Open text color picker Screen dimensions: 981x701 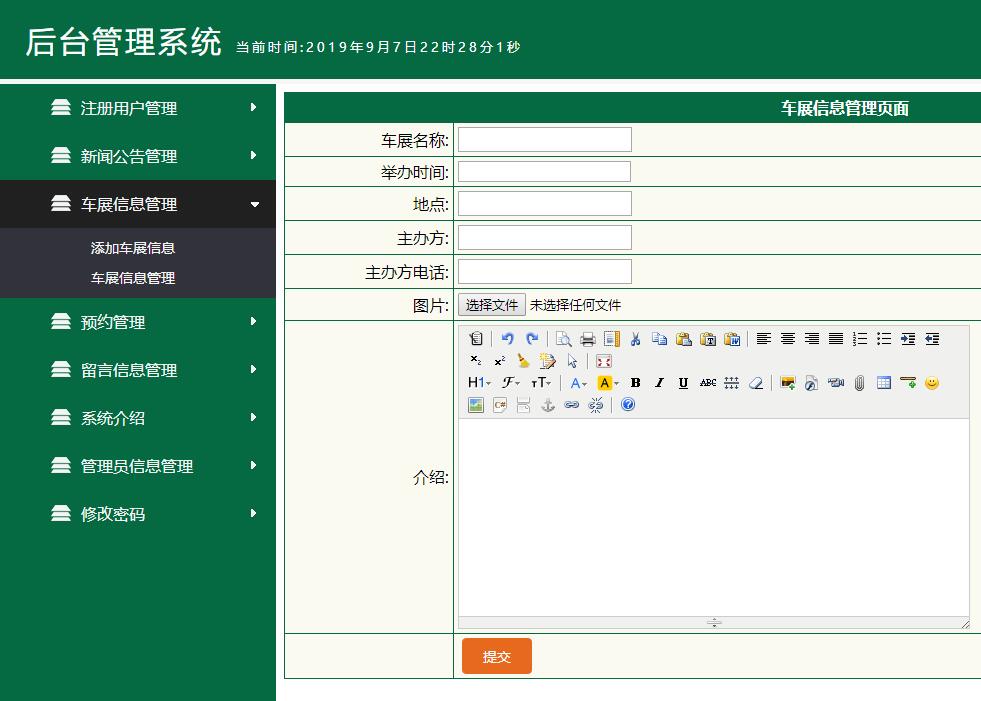coord(578,383)
